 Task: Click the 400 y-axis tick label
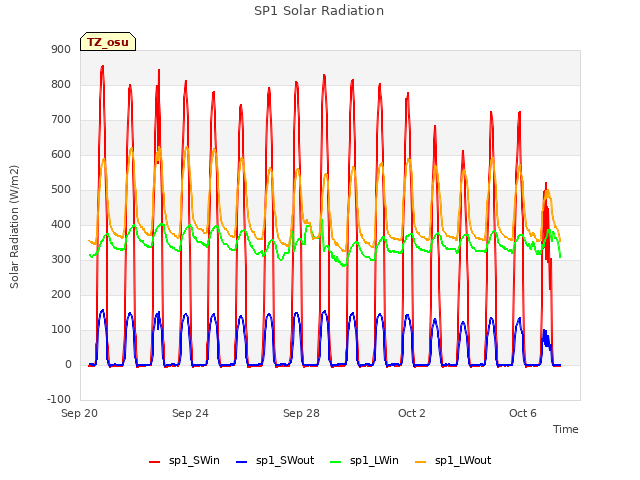point(61,225)
